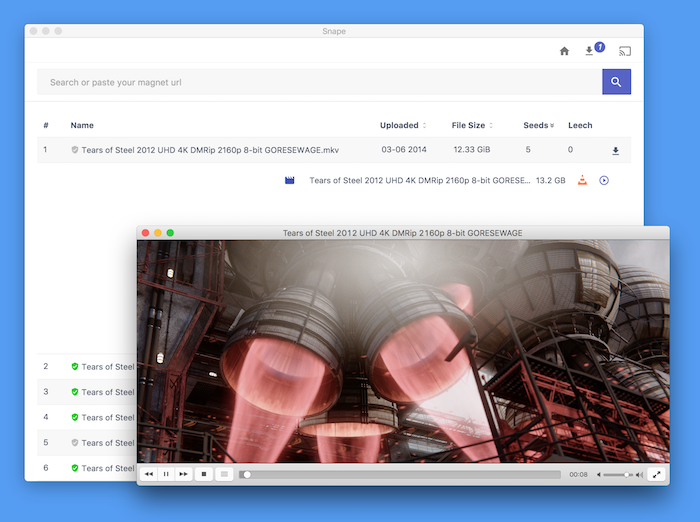Rewind the video in the player
700x522 pixels.
point(149,474)
